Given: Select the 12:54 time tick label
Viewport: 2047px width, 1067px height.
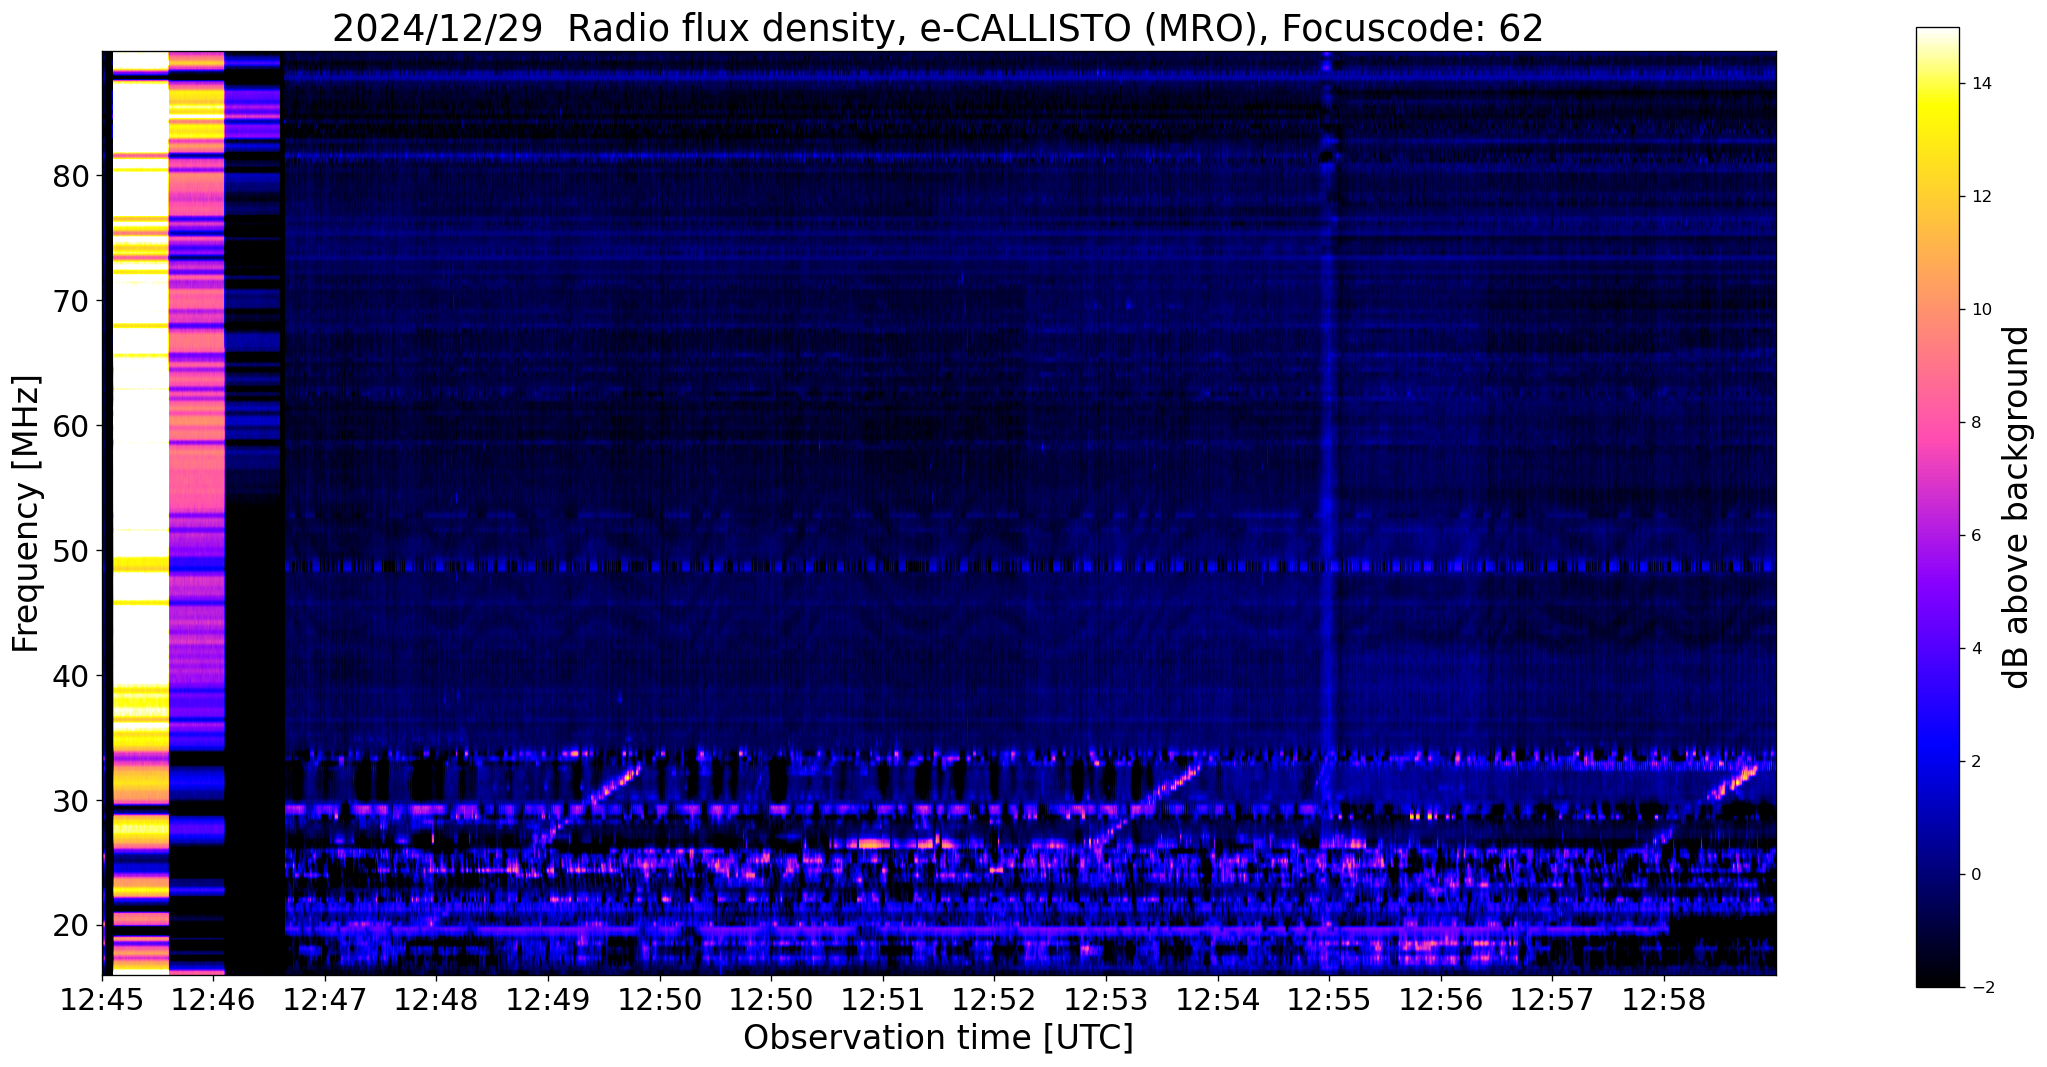Looking at the screenshot, I should [x=1218, y=999].
